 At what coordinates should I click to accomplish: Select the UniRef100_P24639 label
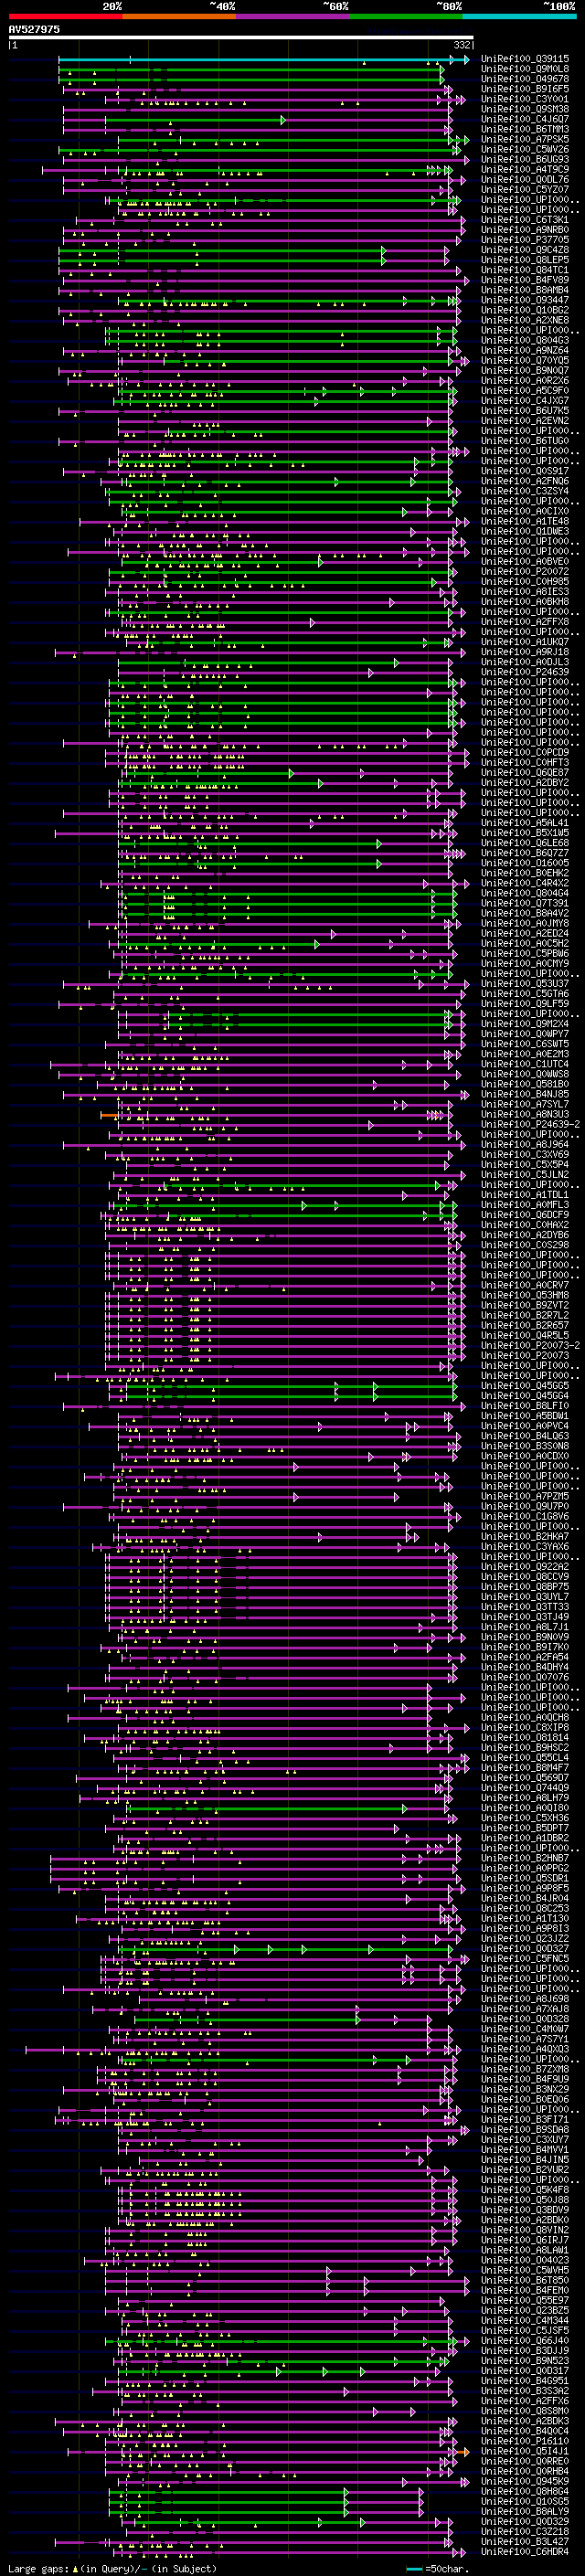(x=525, y=672)
